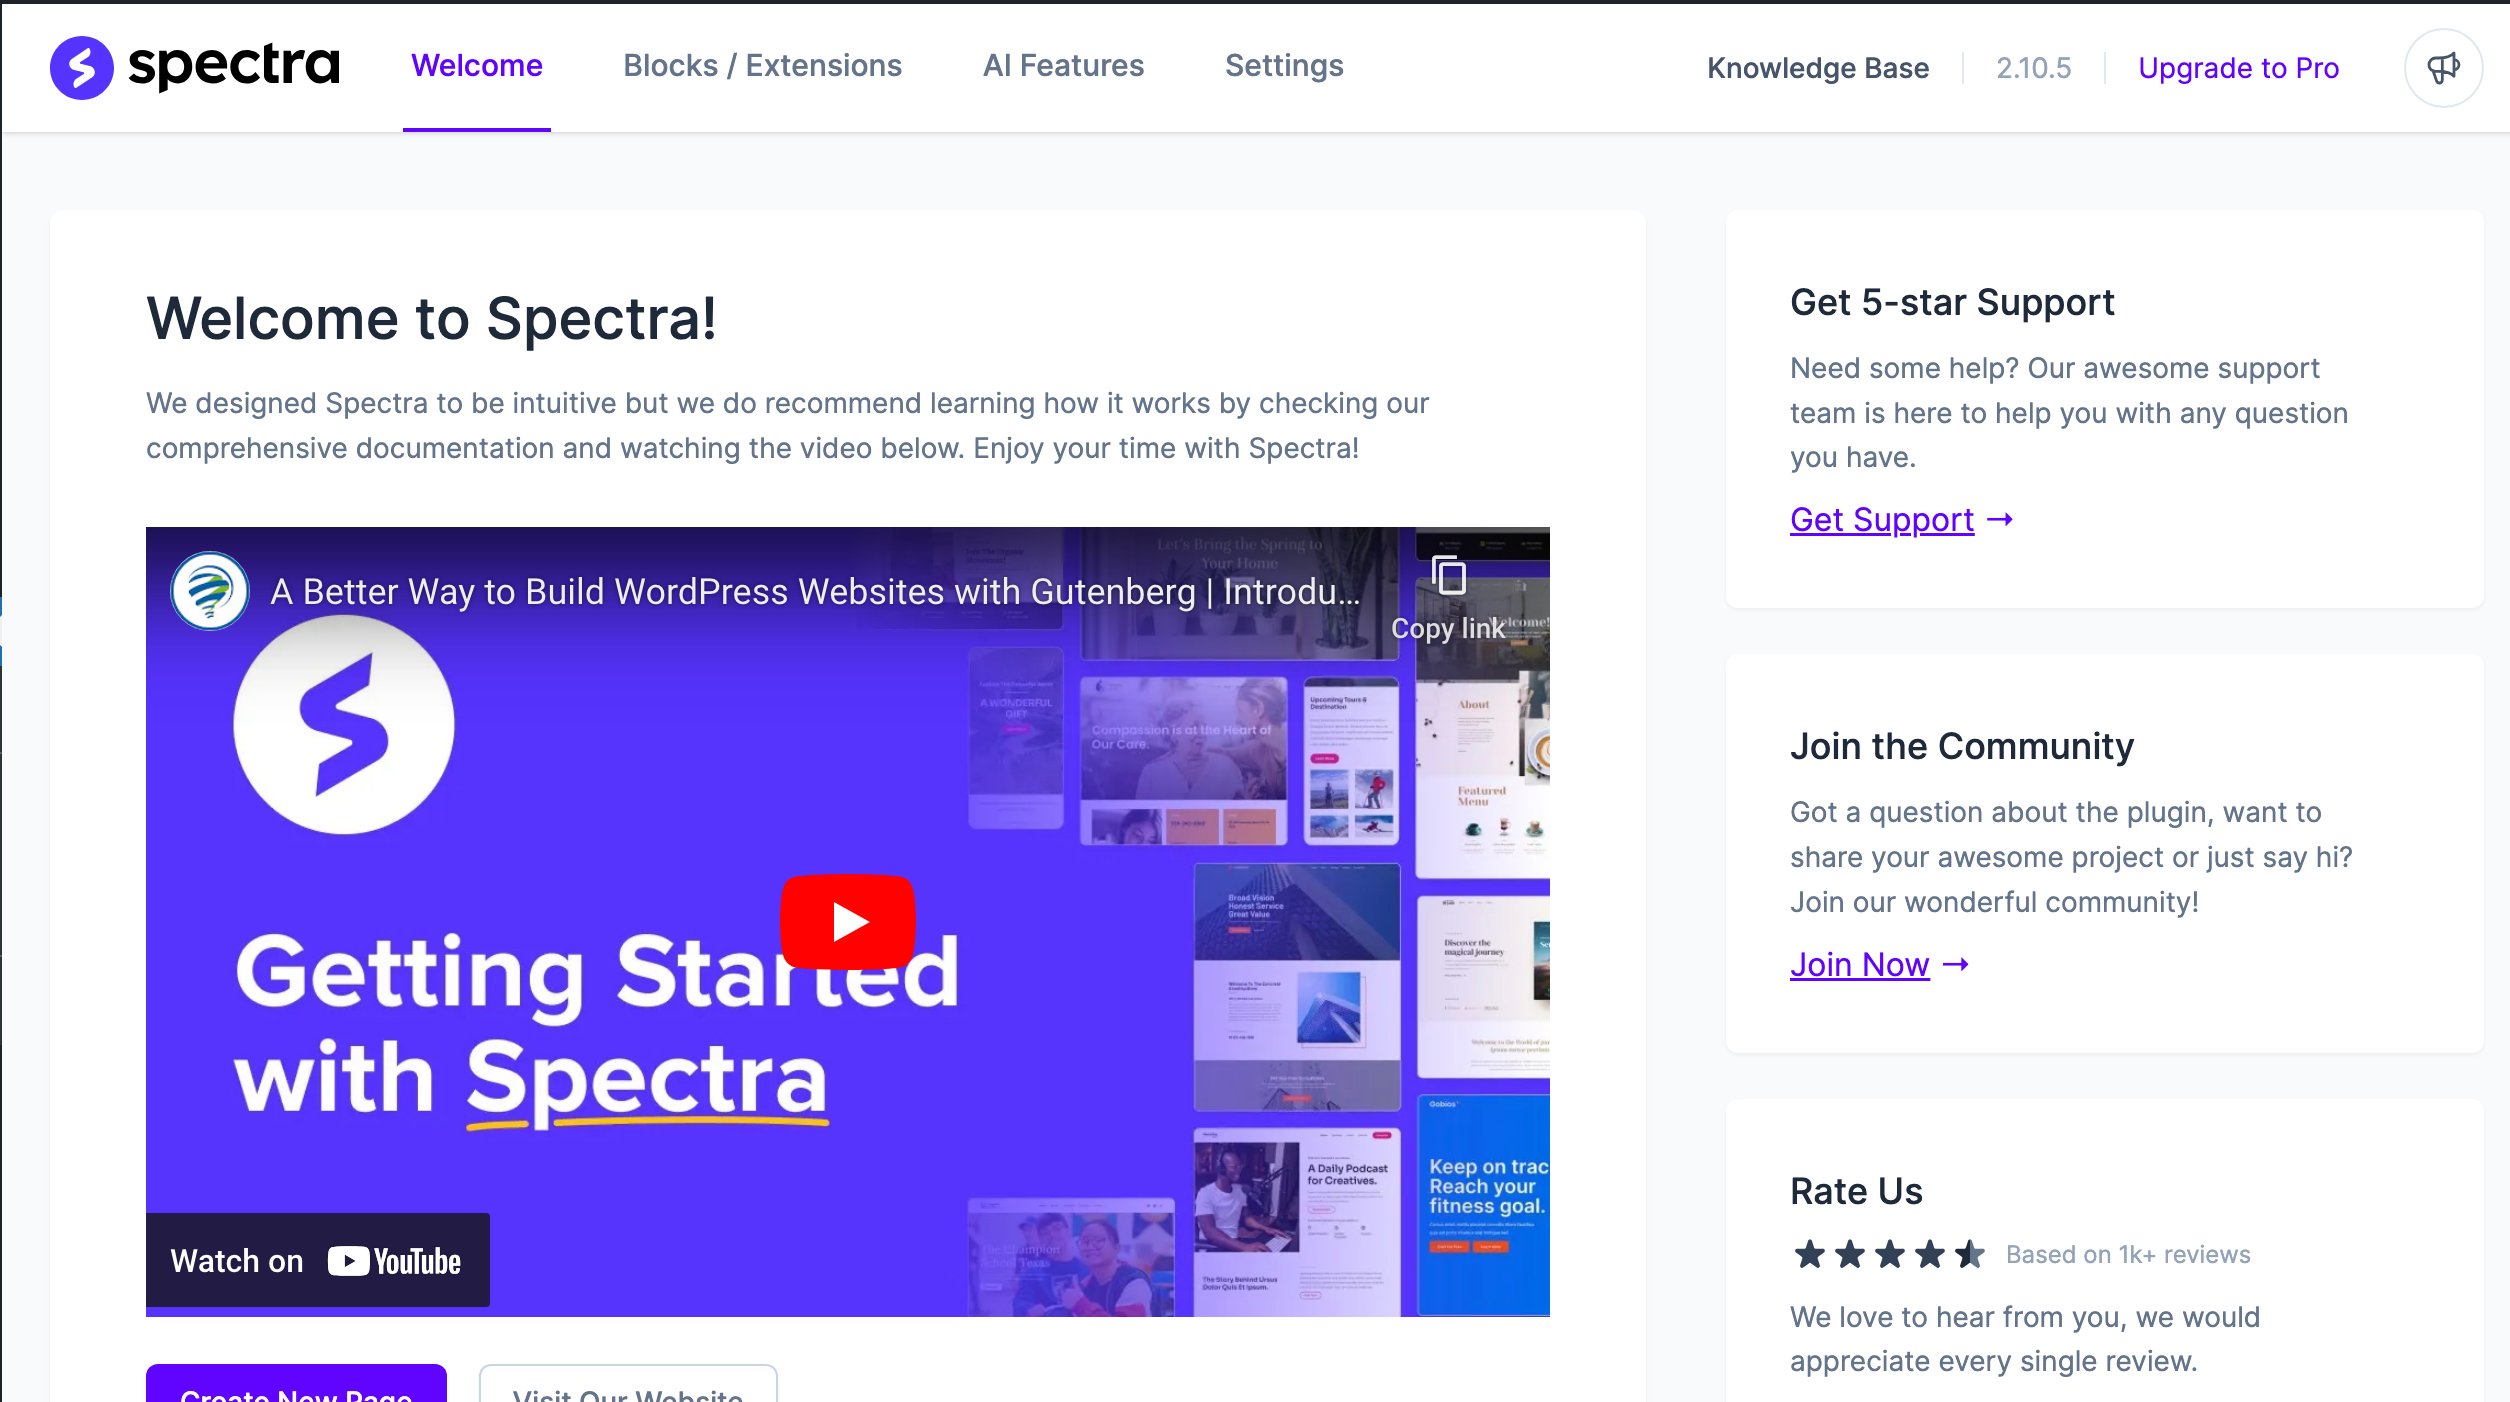
Task: Go to the Settings tab
Action: click(1283, 66)
